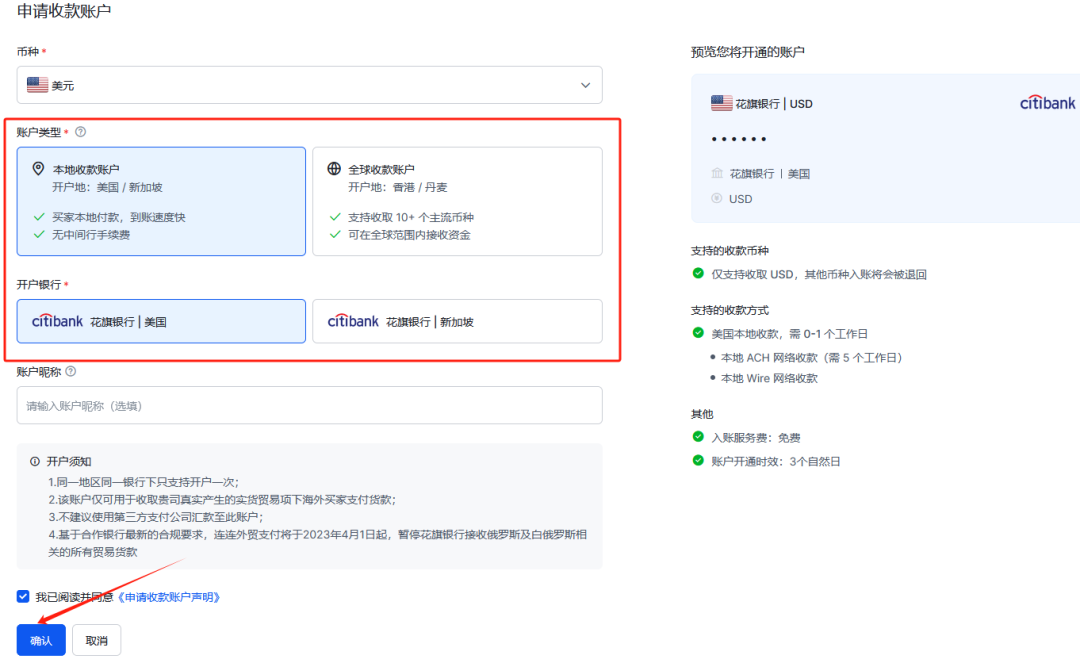Viewport: 1080px width, 659px height.
Task: Click the location pin icon of 本地收款账户
Action: coord(39,169)
